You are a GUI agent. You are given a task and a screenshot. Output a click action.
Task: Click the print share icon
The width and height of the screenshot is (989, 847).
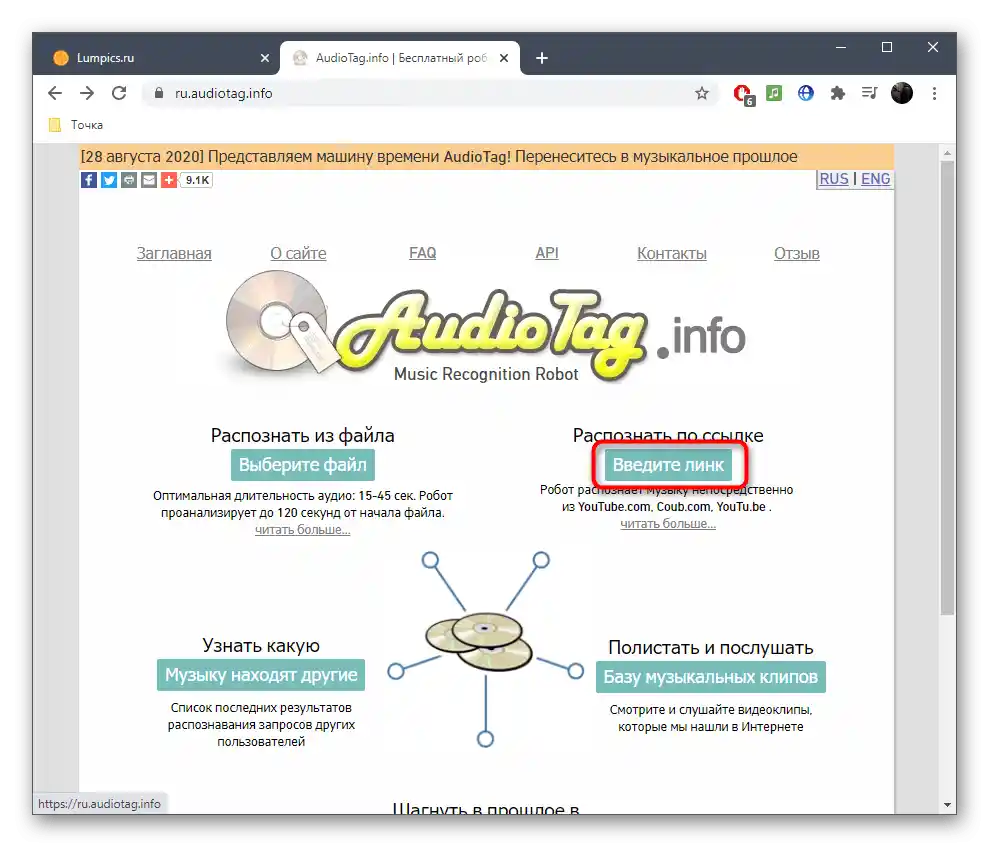pos(129,180)
